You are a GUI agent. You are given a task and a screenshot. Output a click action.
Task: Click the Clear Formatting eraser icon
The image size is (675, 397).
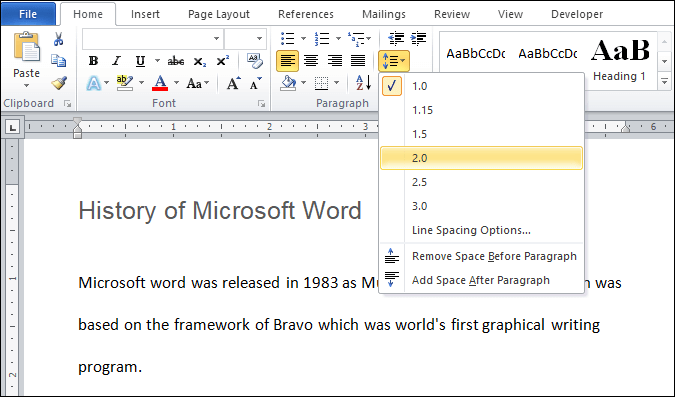[254, 61]
